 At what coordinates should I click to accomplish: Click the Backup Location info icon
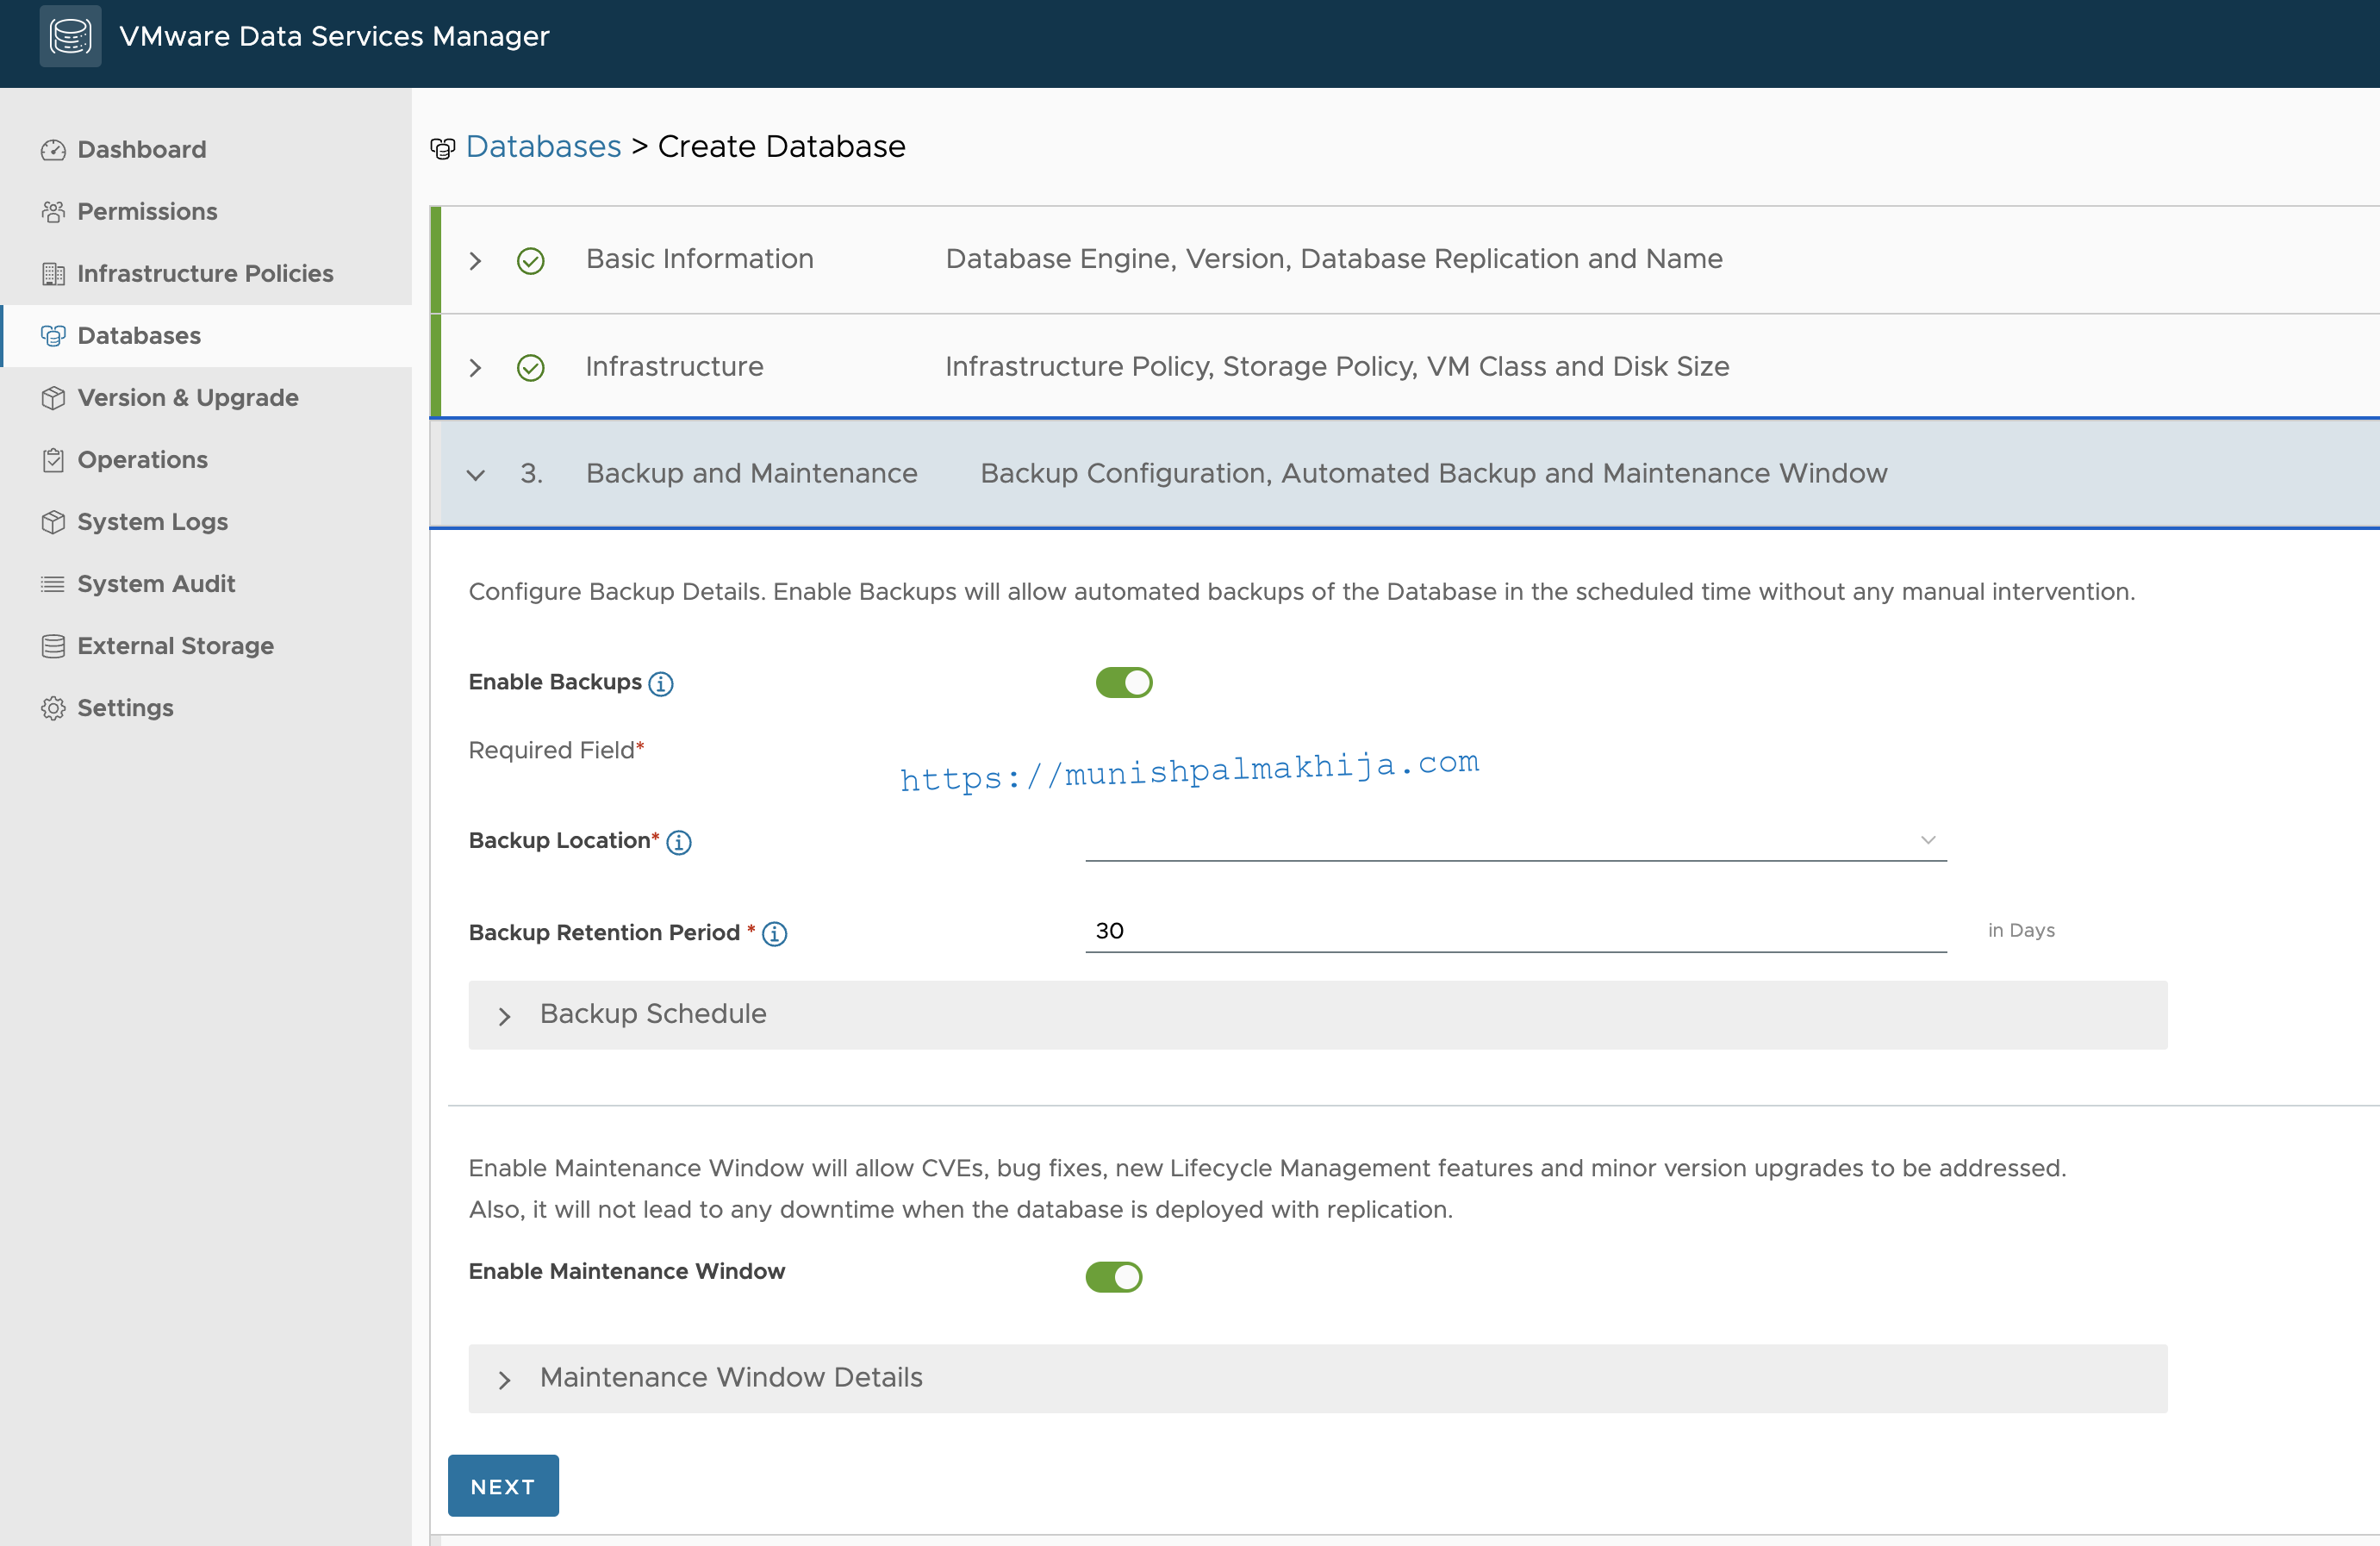pos(679,843)
